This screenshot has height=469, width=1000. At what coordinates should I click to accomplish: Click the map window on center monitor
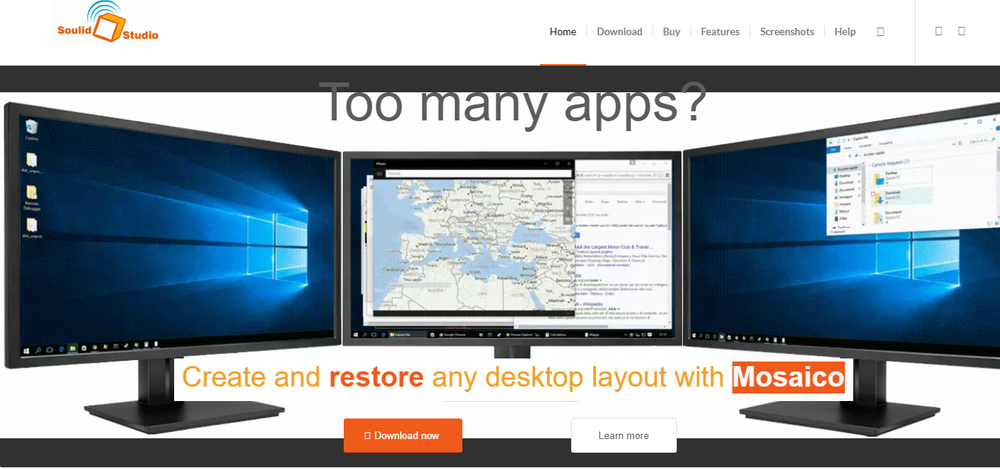point(472,237)
